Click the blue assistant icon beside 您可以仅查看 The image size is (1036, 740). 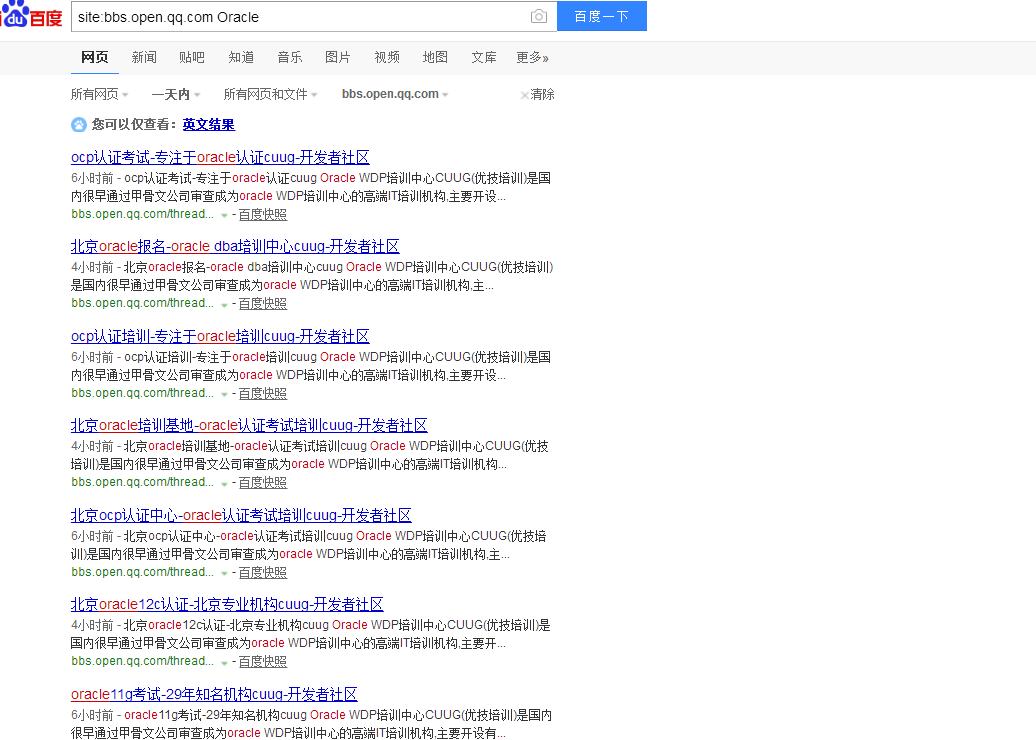click(78, 125)
